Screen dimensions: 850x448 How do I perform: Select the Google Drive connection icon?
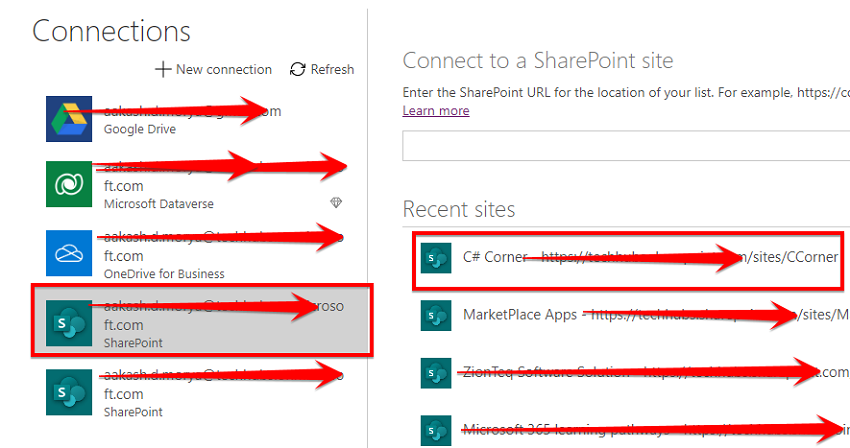coord(69,119)
